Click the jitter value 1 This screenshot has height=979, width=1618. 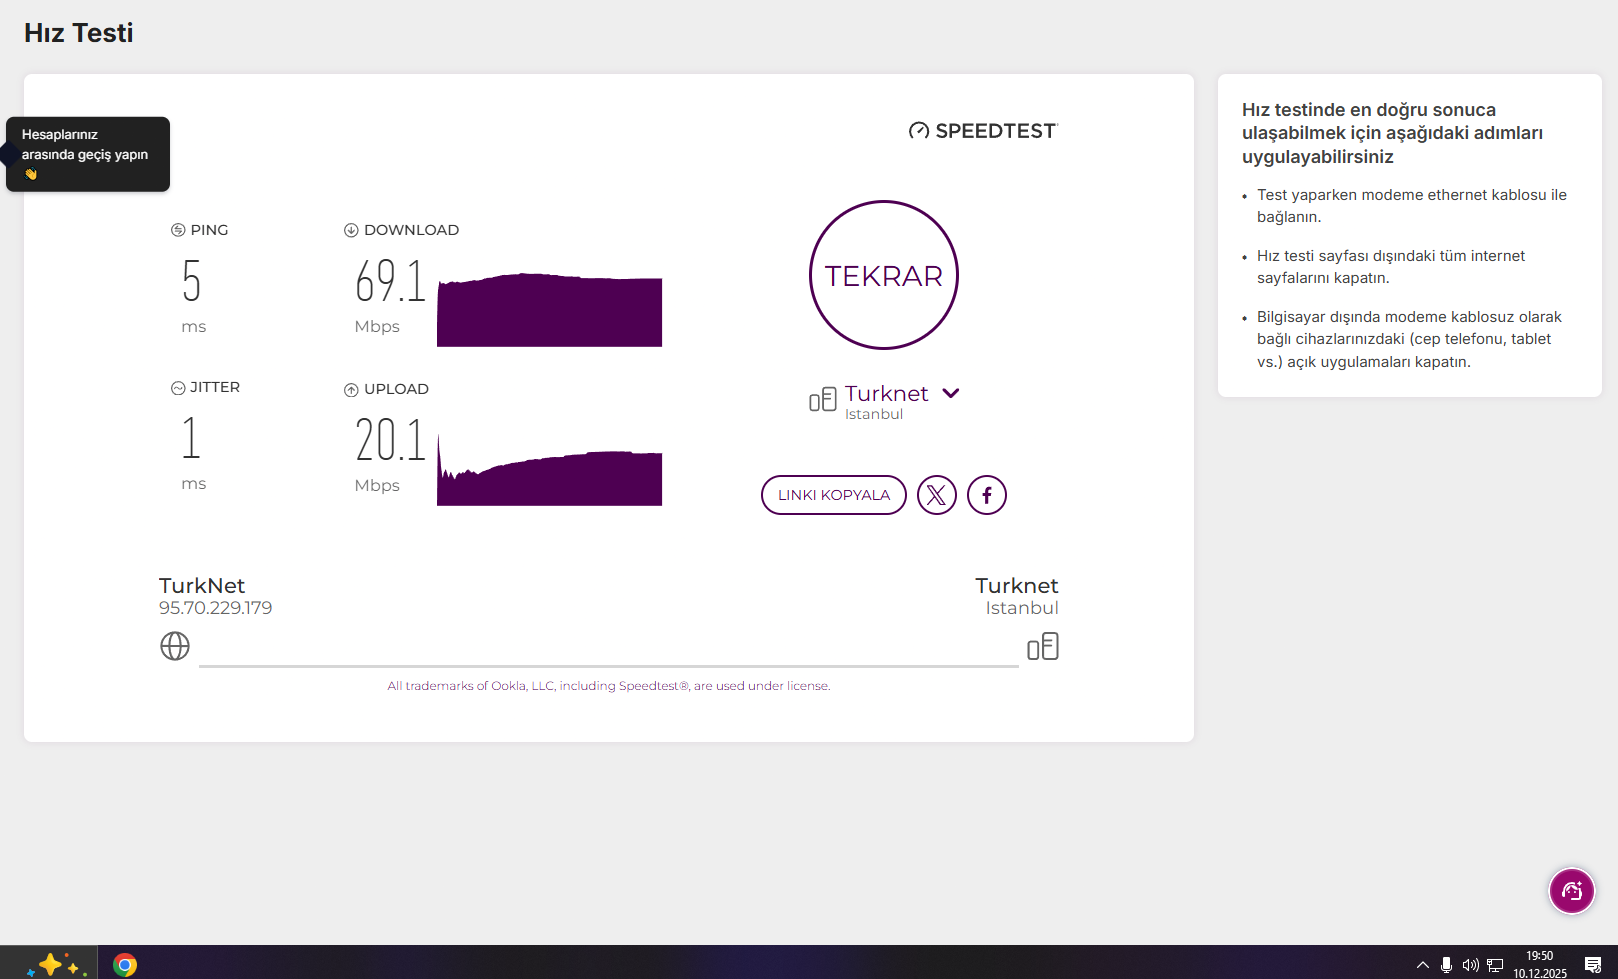click(x=191, y=438)
